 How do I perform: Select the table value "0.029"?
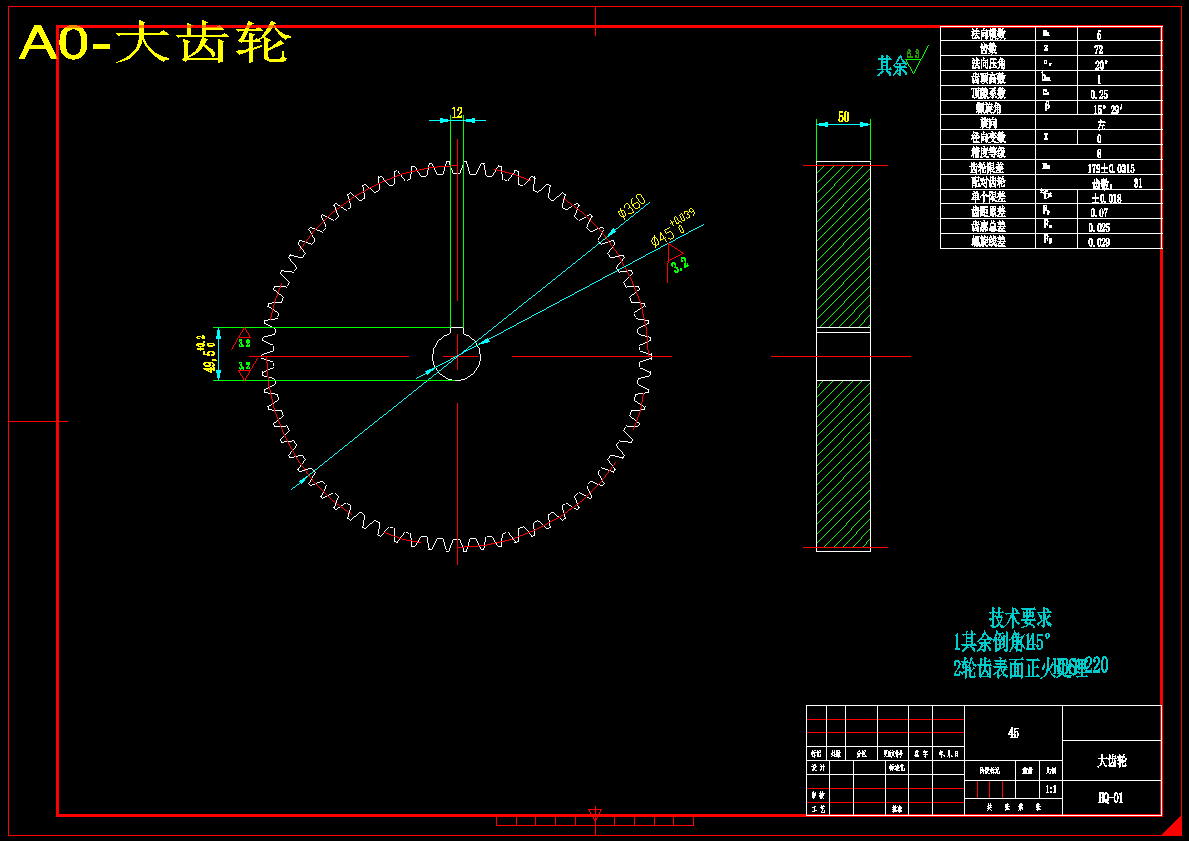pyautogui.click(x=1099, y=243)
